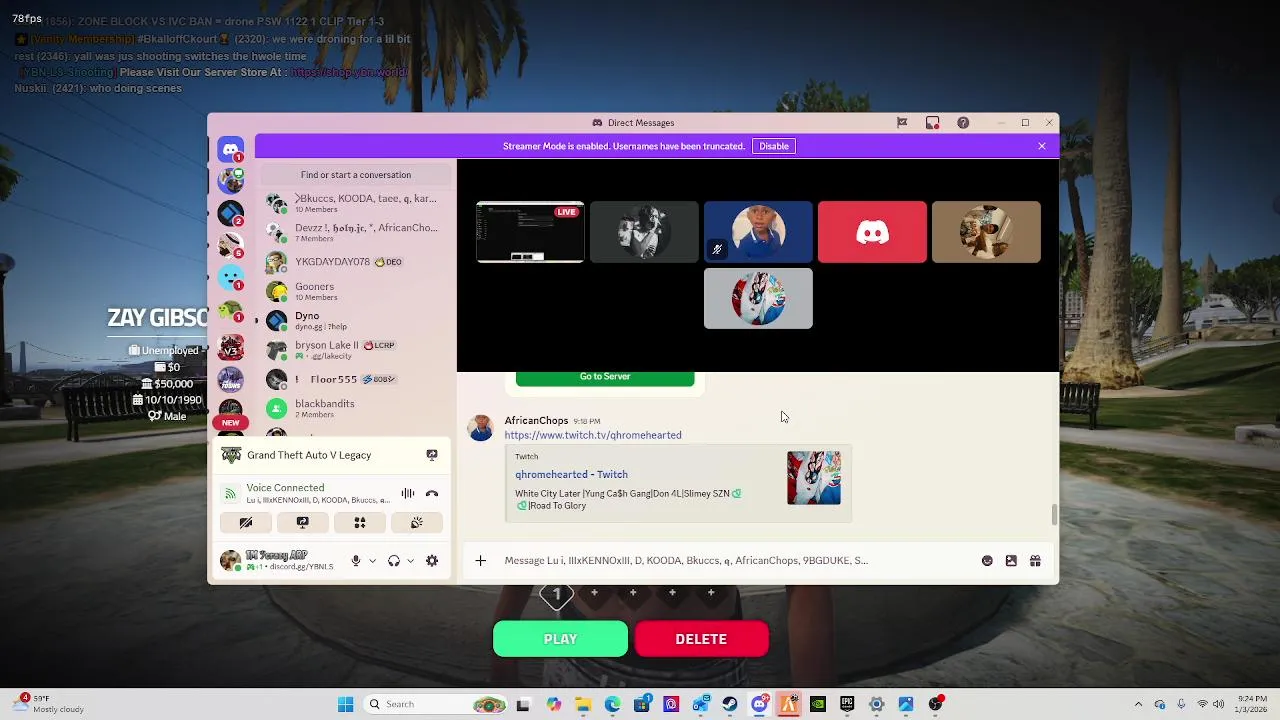The width and height of the screenshot is (1280, 720).
Task: Open Voice Connected connection status
Action: pyautogui.click(x=285, y=488)
